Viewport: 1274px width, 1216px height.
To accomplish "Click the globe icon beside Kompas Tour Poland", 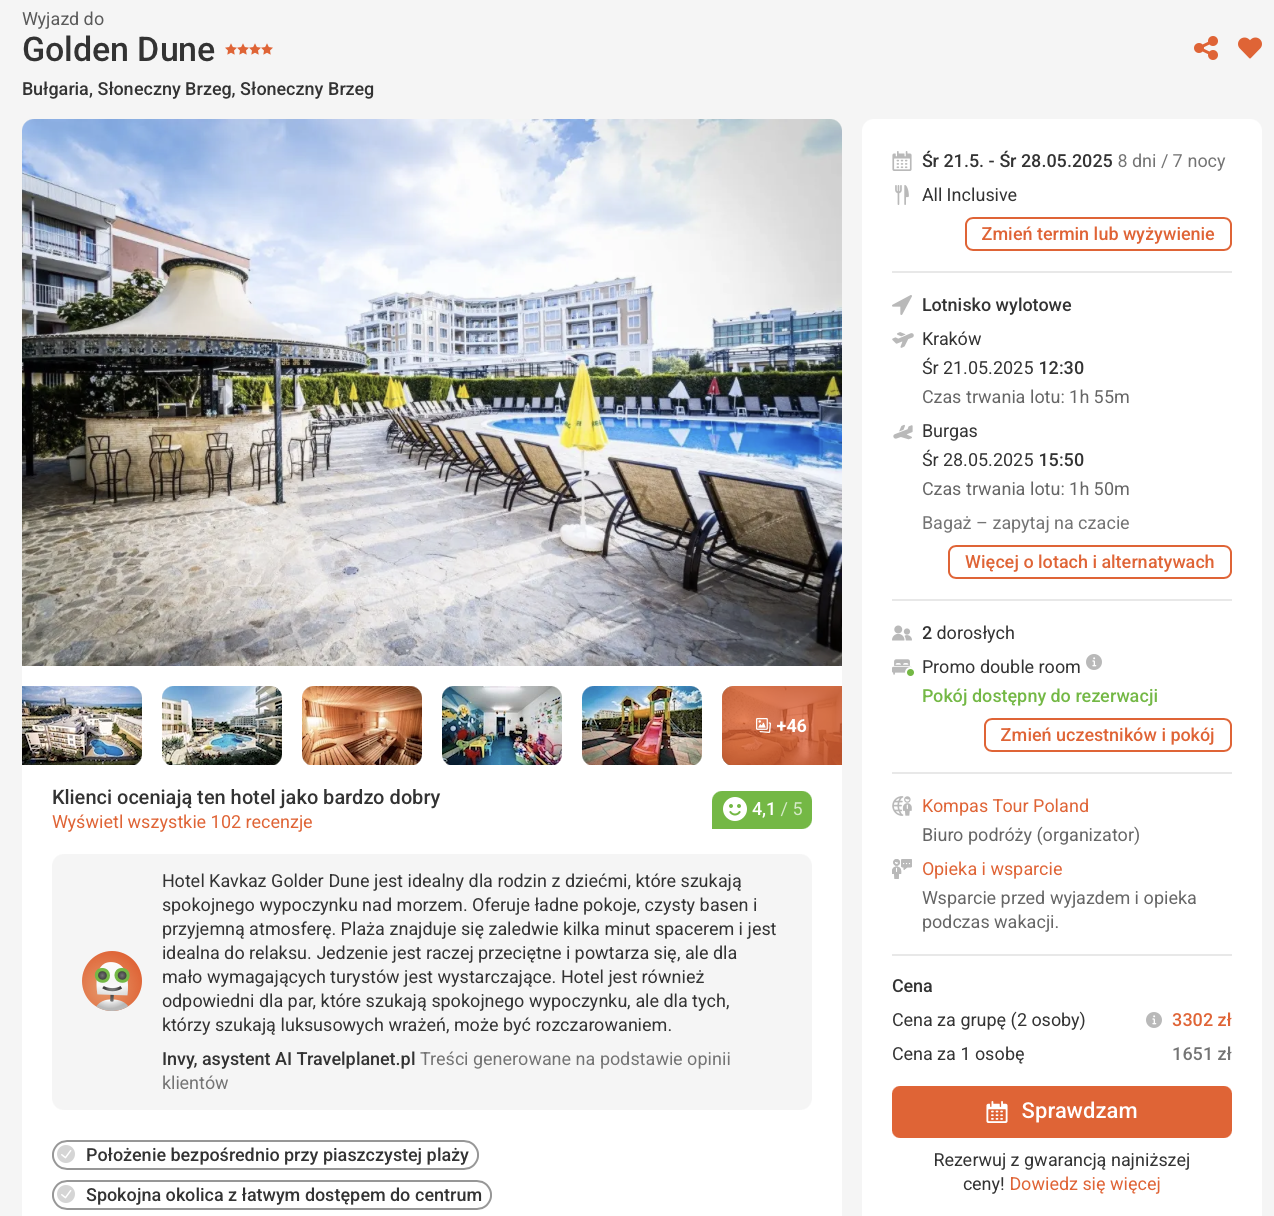I will pyautogui.click(x=902, y=806).
